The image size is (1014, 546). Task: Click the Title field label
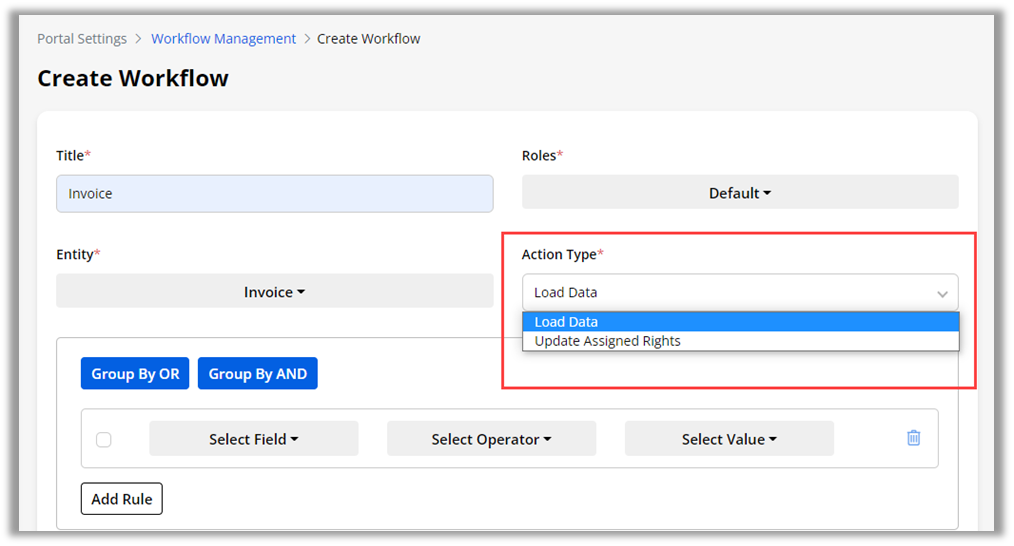pos(72,155)
